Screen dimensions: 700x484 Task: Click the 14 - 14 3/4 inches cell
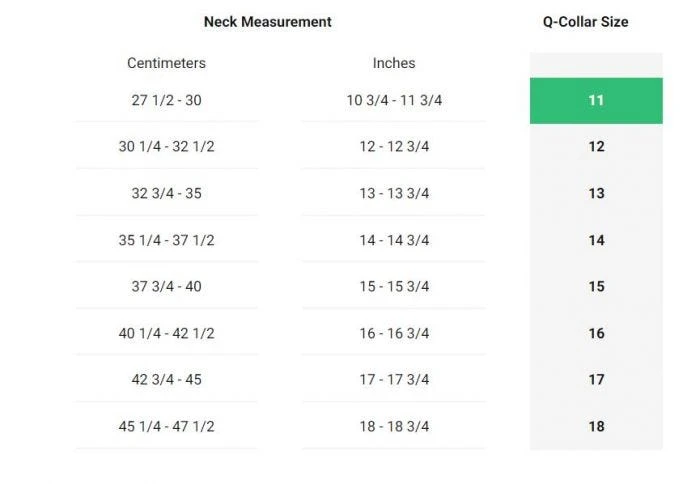[x=394, y=240]
